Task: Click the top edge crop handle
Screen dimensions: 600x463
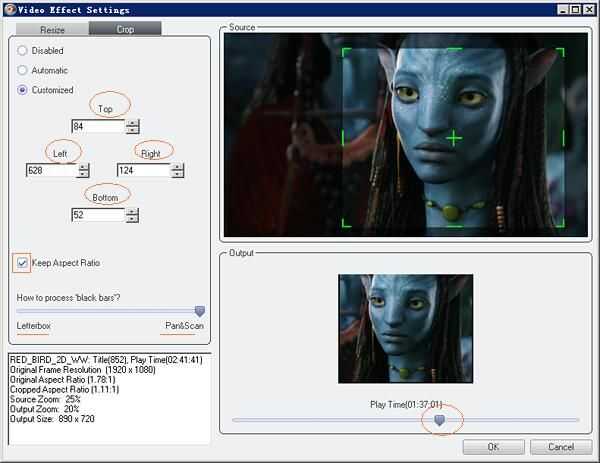Action: (x=454, y=49)
